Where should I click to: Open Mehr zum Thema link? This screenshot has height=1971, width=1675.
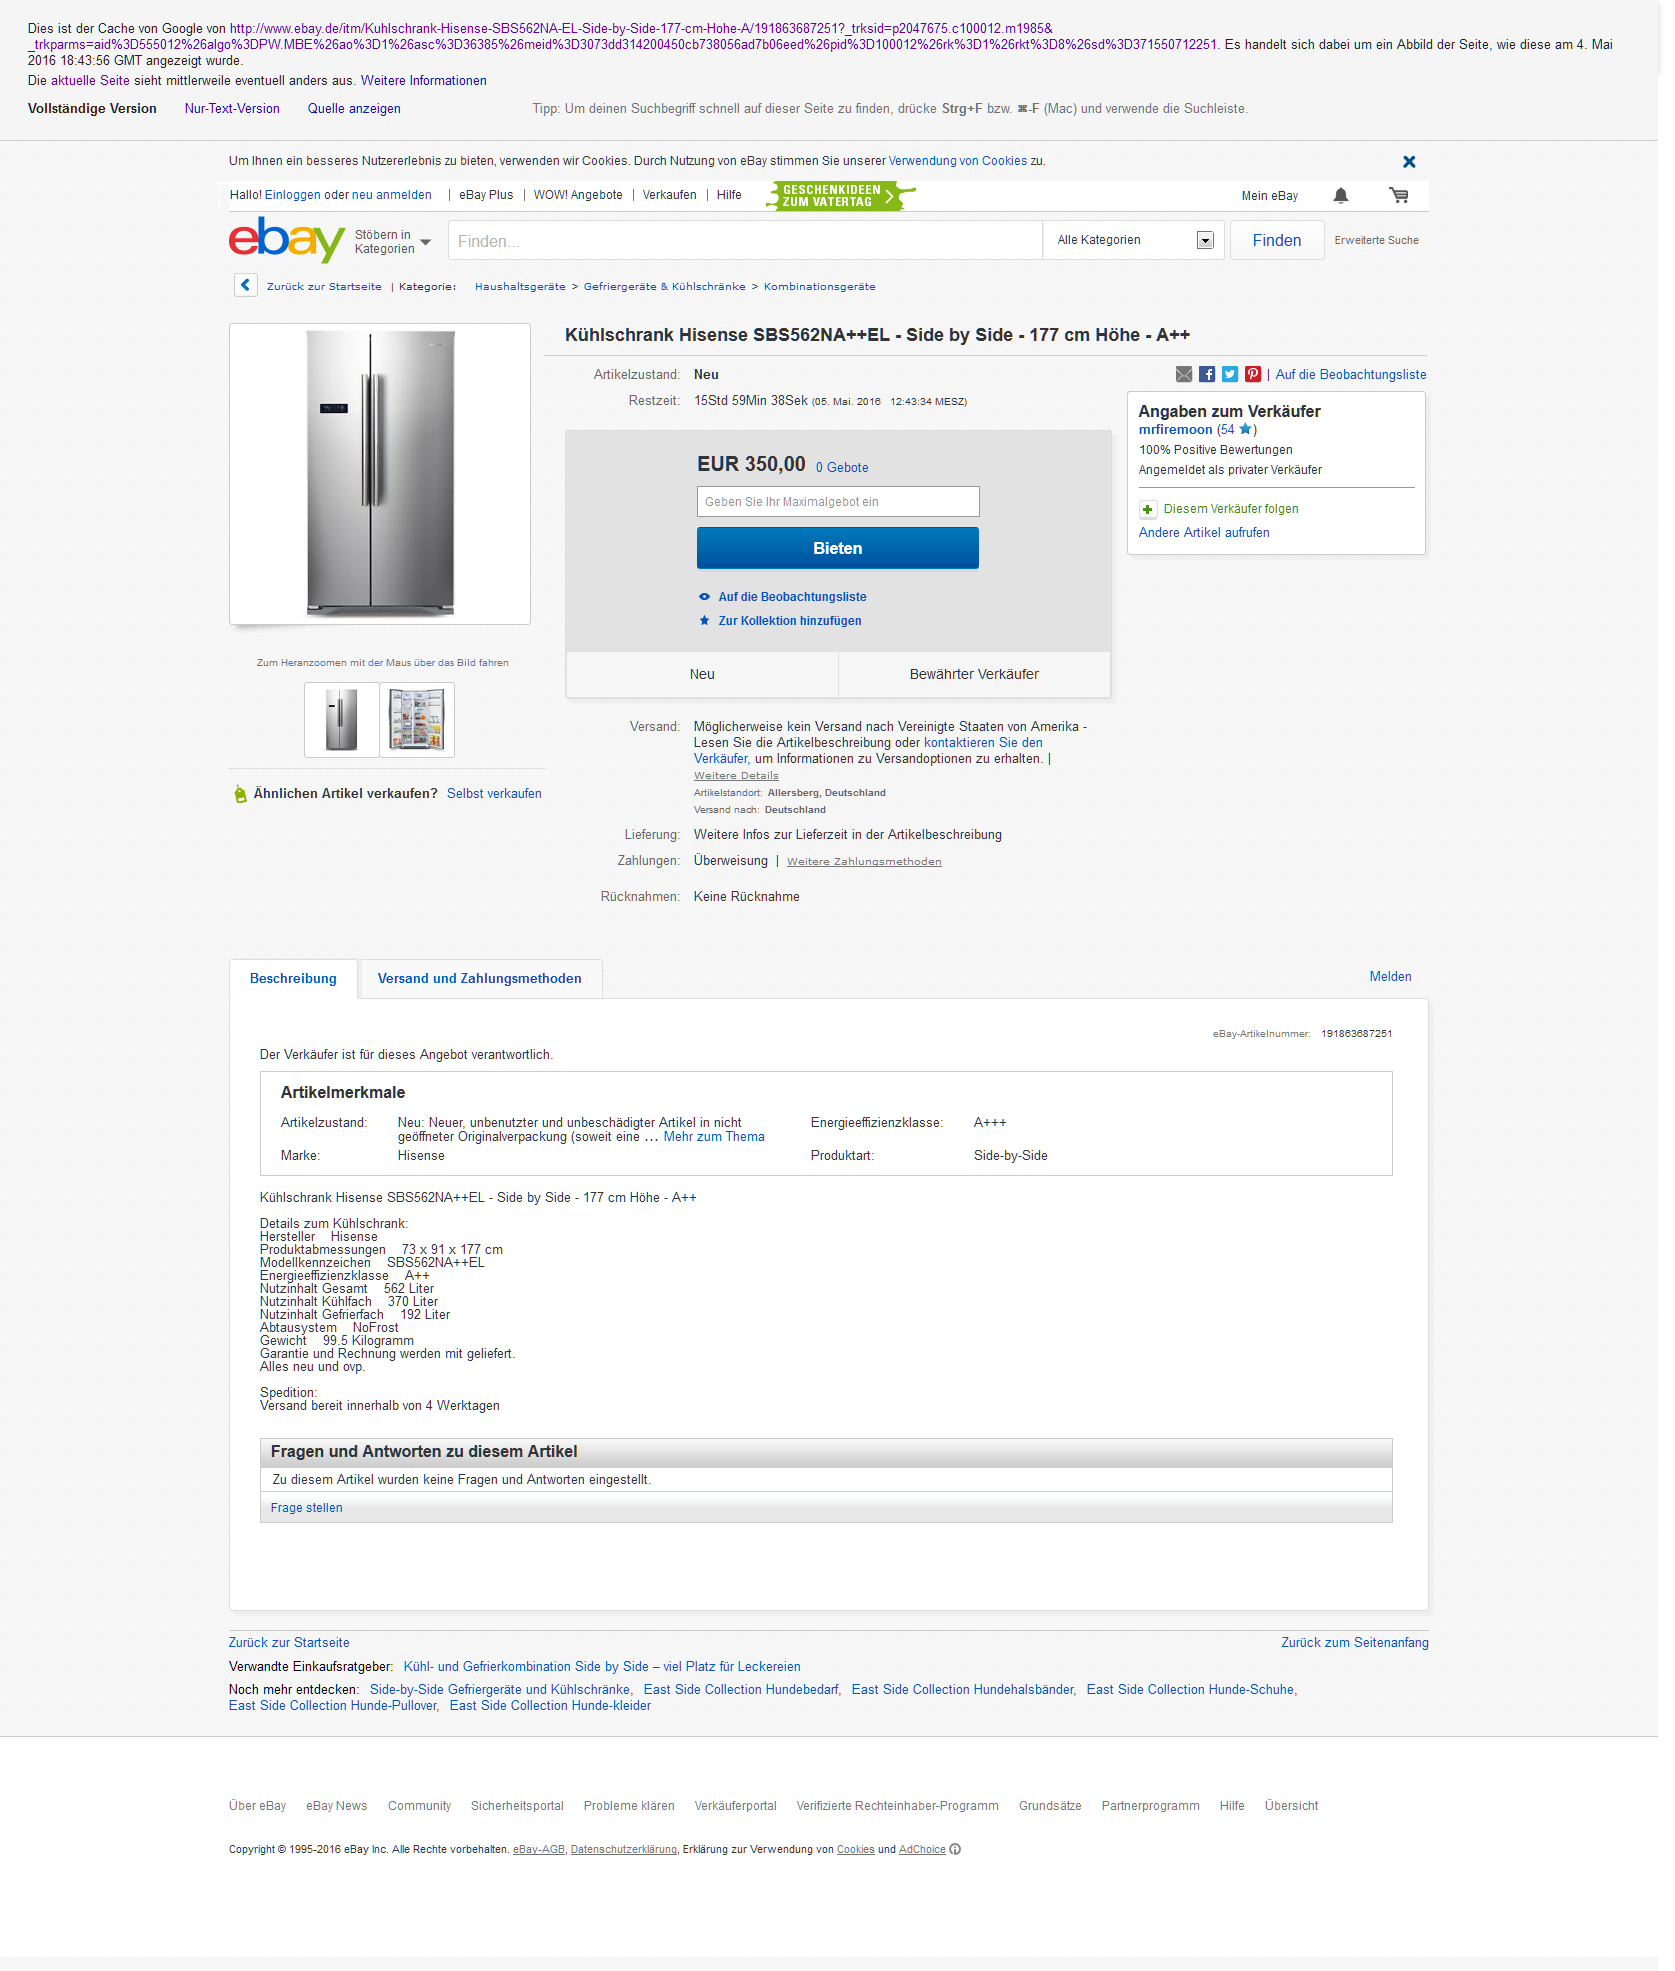coord(714,1137)
